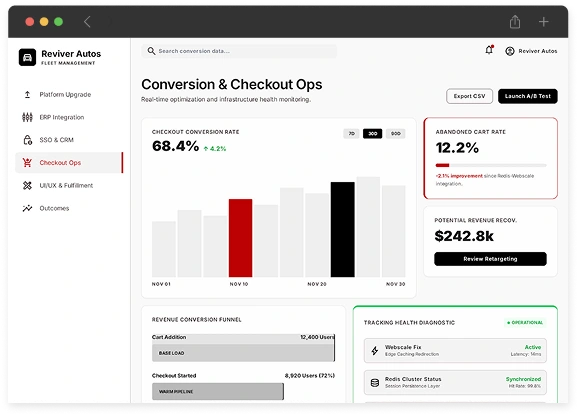Click the Tracking Health Diagnostic title

[409, 323]
